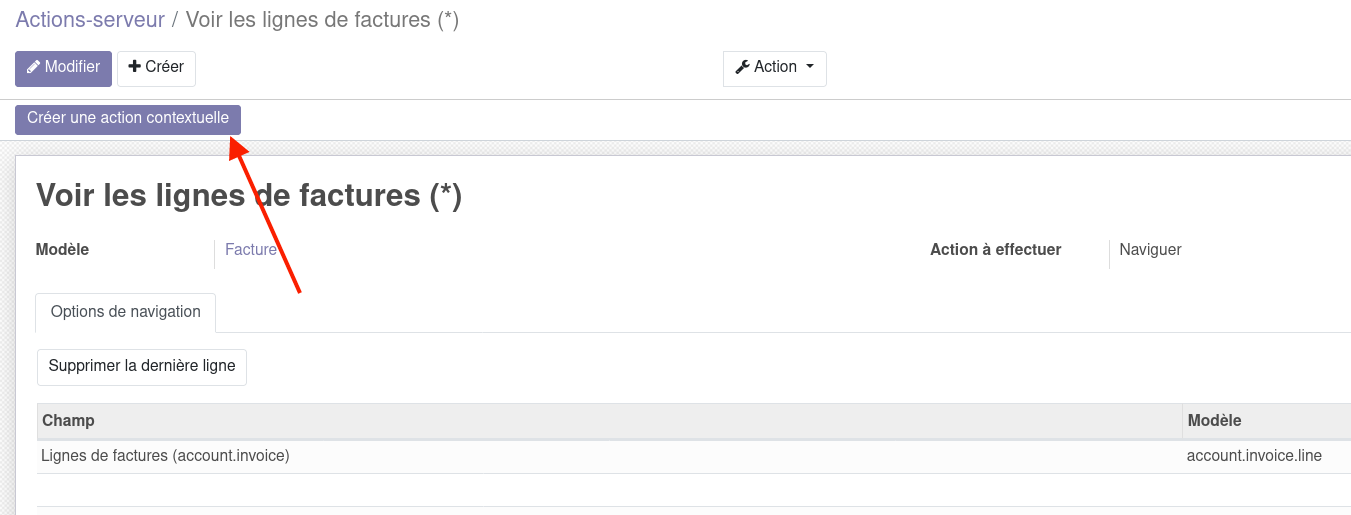Click the empty row under Lignes de factures

point(600,490)
